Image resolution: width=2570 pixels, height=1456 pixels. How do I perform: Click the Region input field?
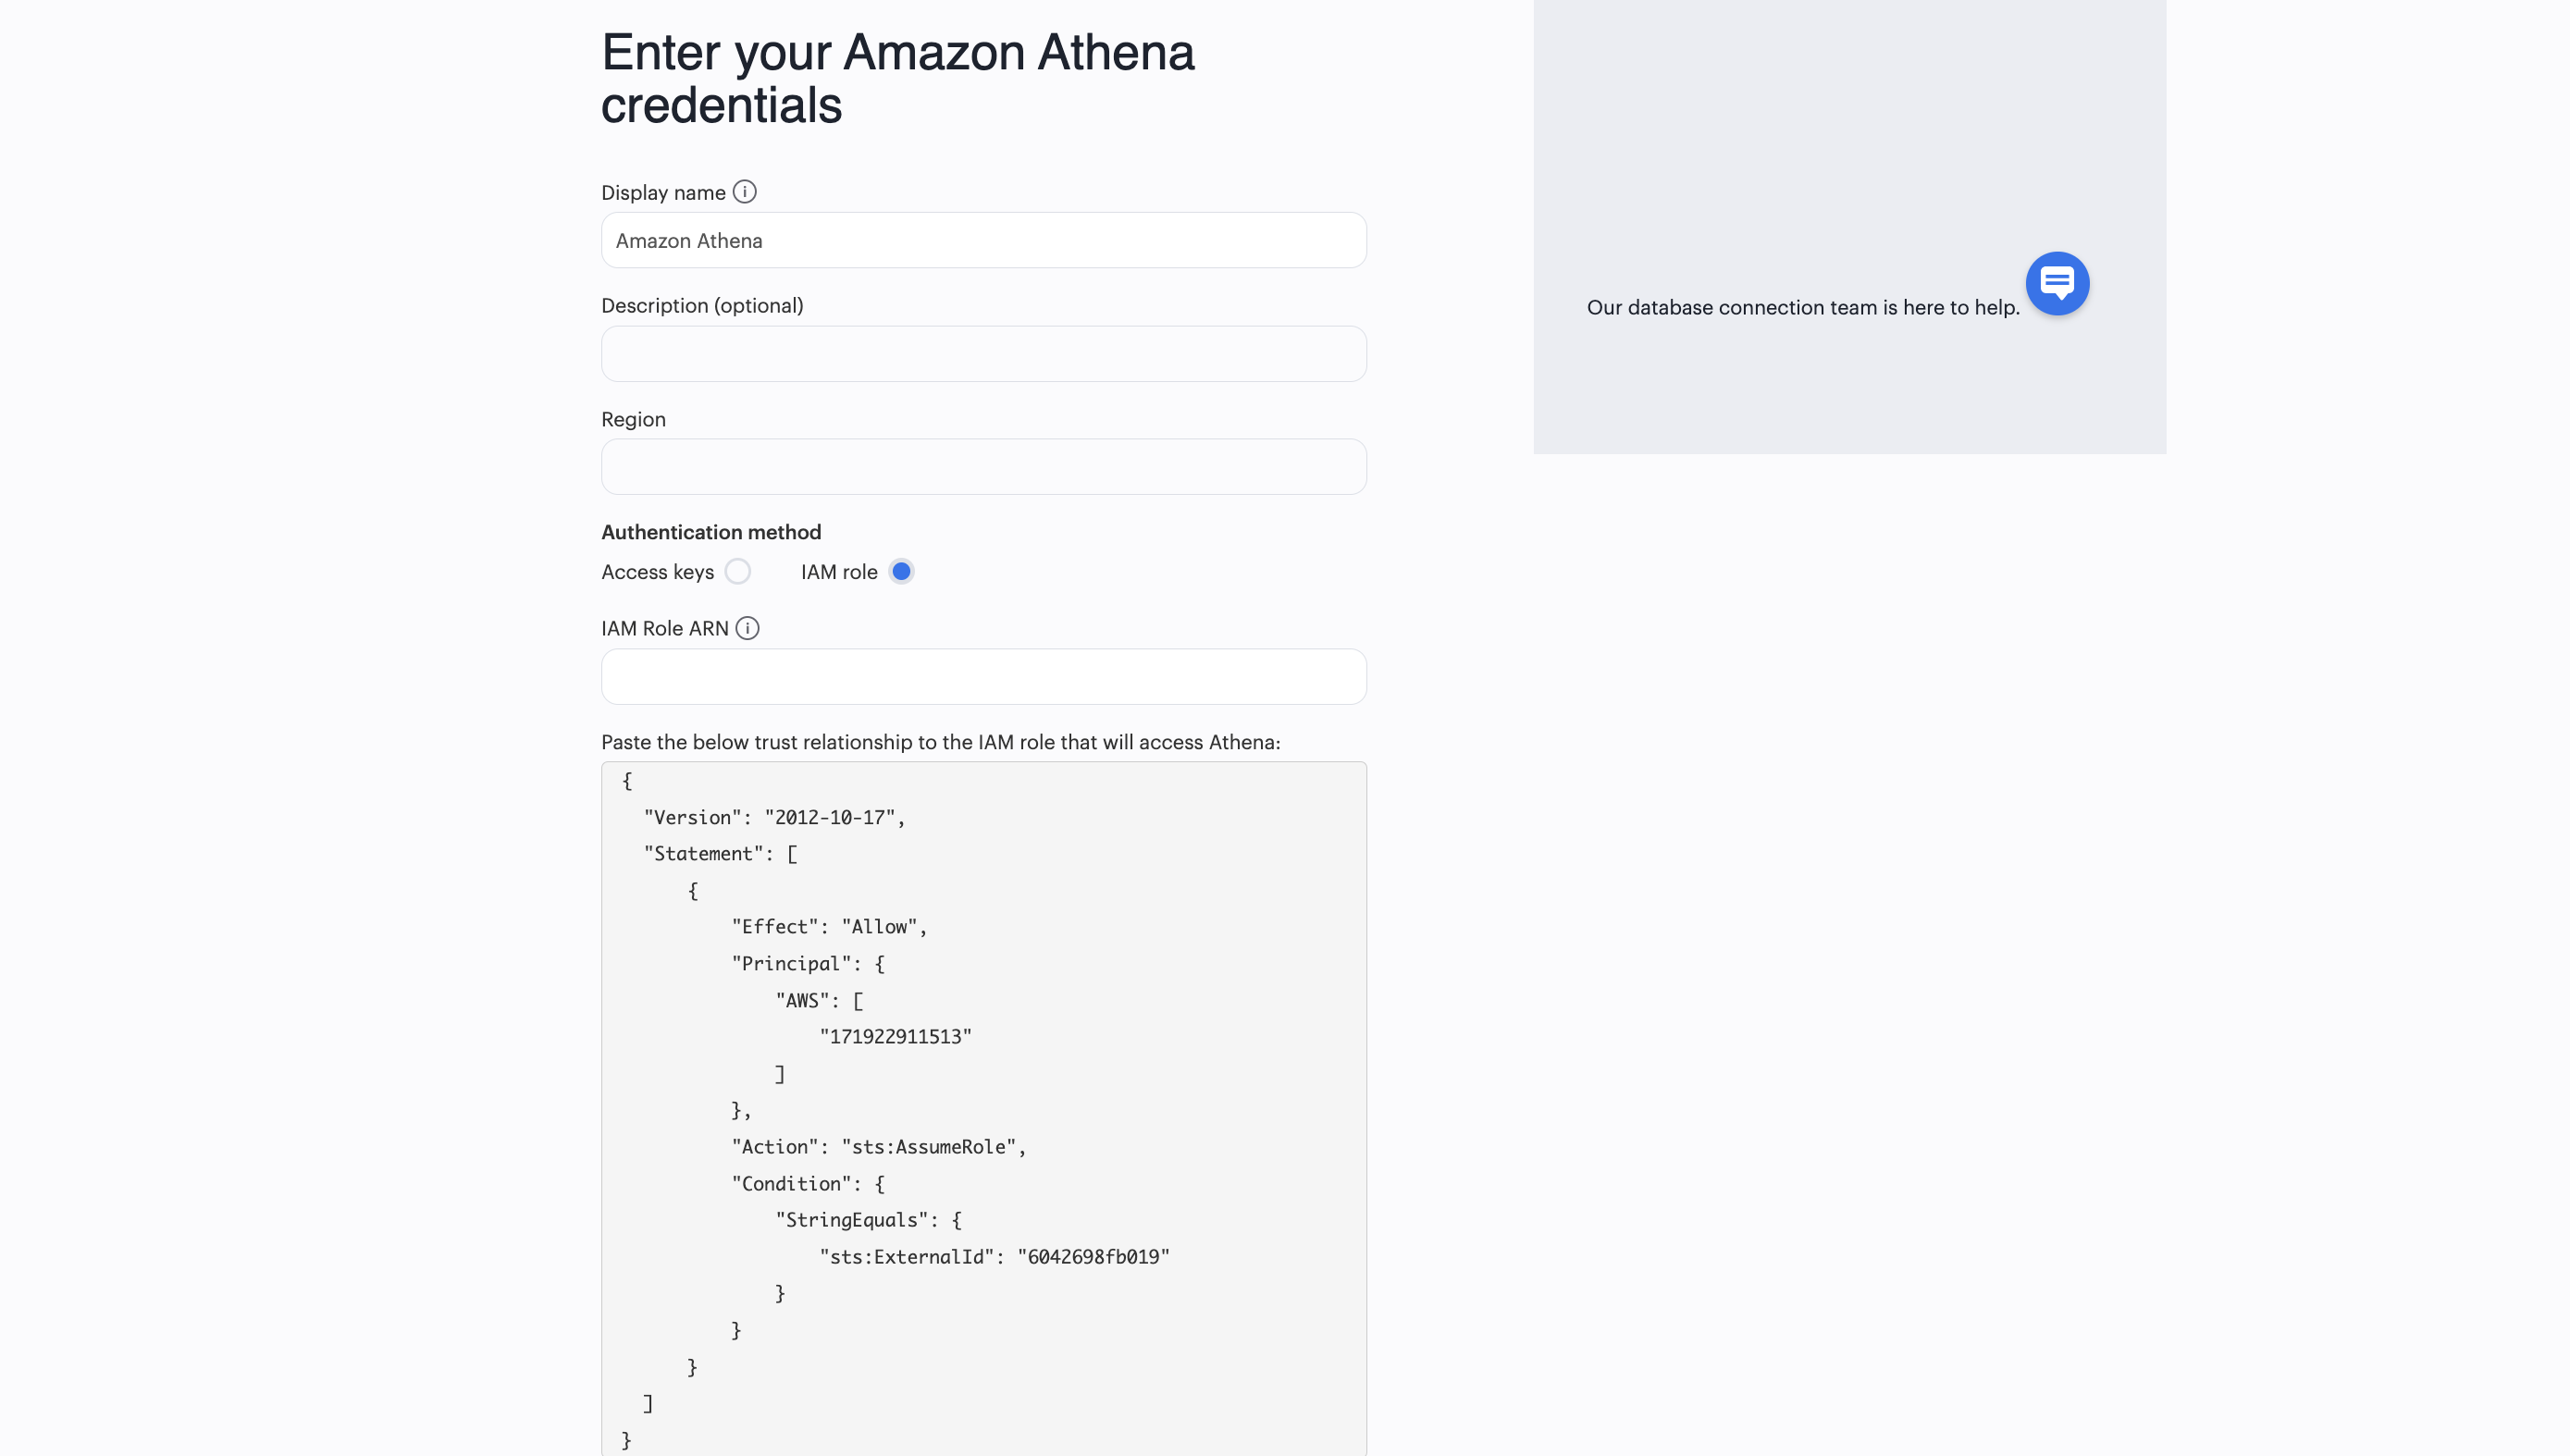983,467
